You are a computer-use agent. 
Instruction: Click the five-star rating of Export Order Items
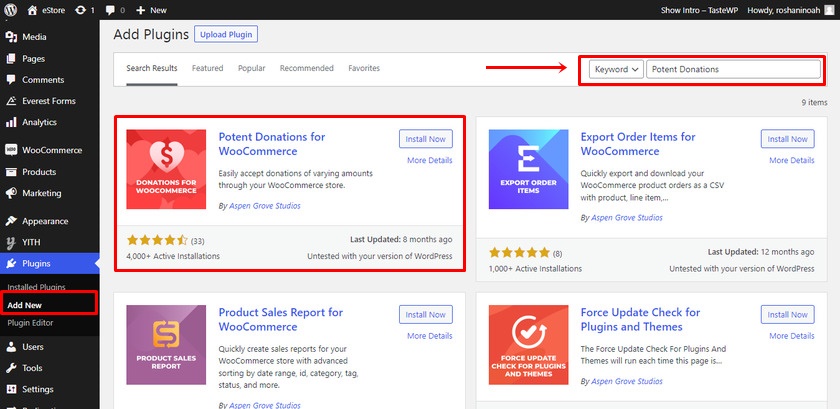pos(519,252)
